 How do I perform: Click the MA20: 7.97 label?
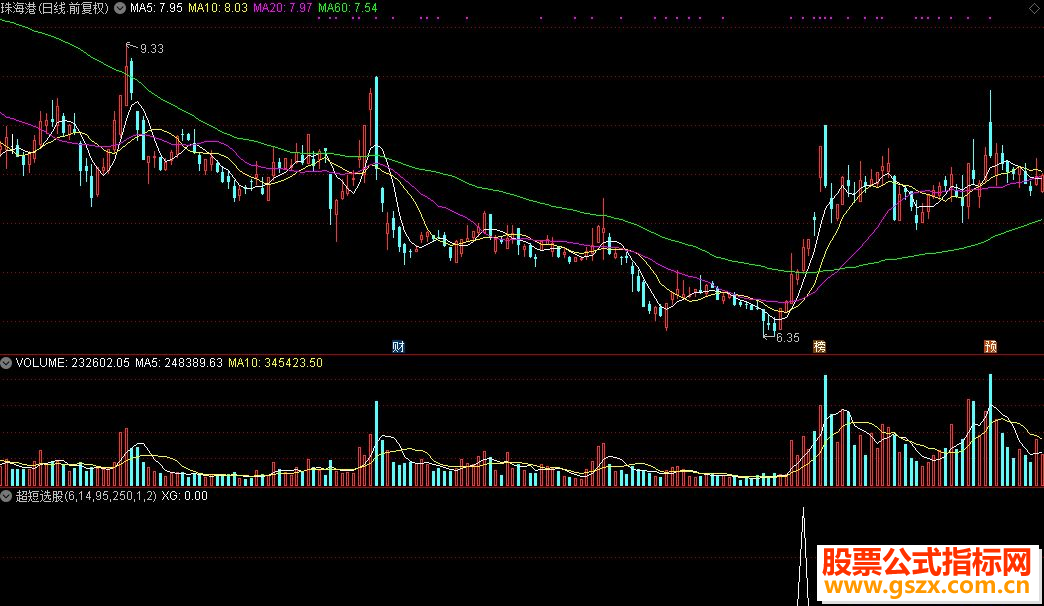282,9
